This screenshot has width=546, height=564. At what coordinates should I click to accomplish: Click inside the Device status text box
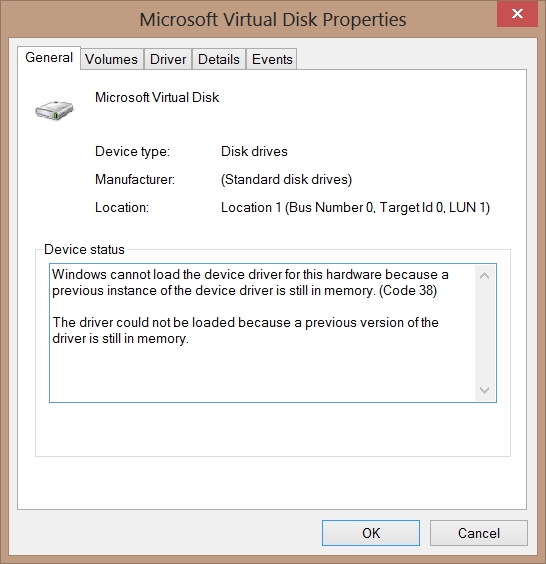point(273,333)
